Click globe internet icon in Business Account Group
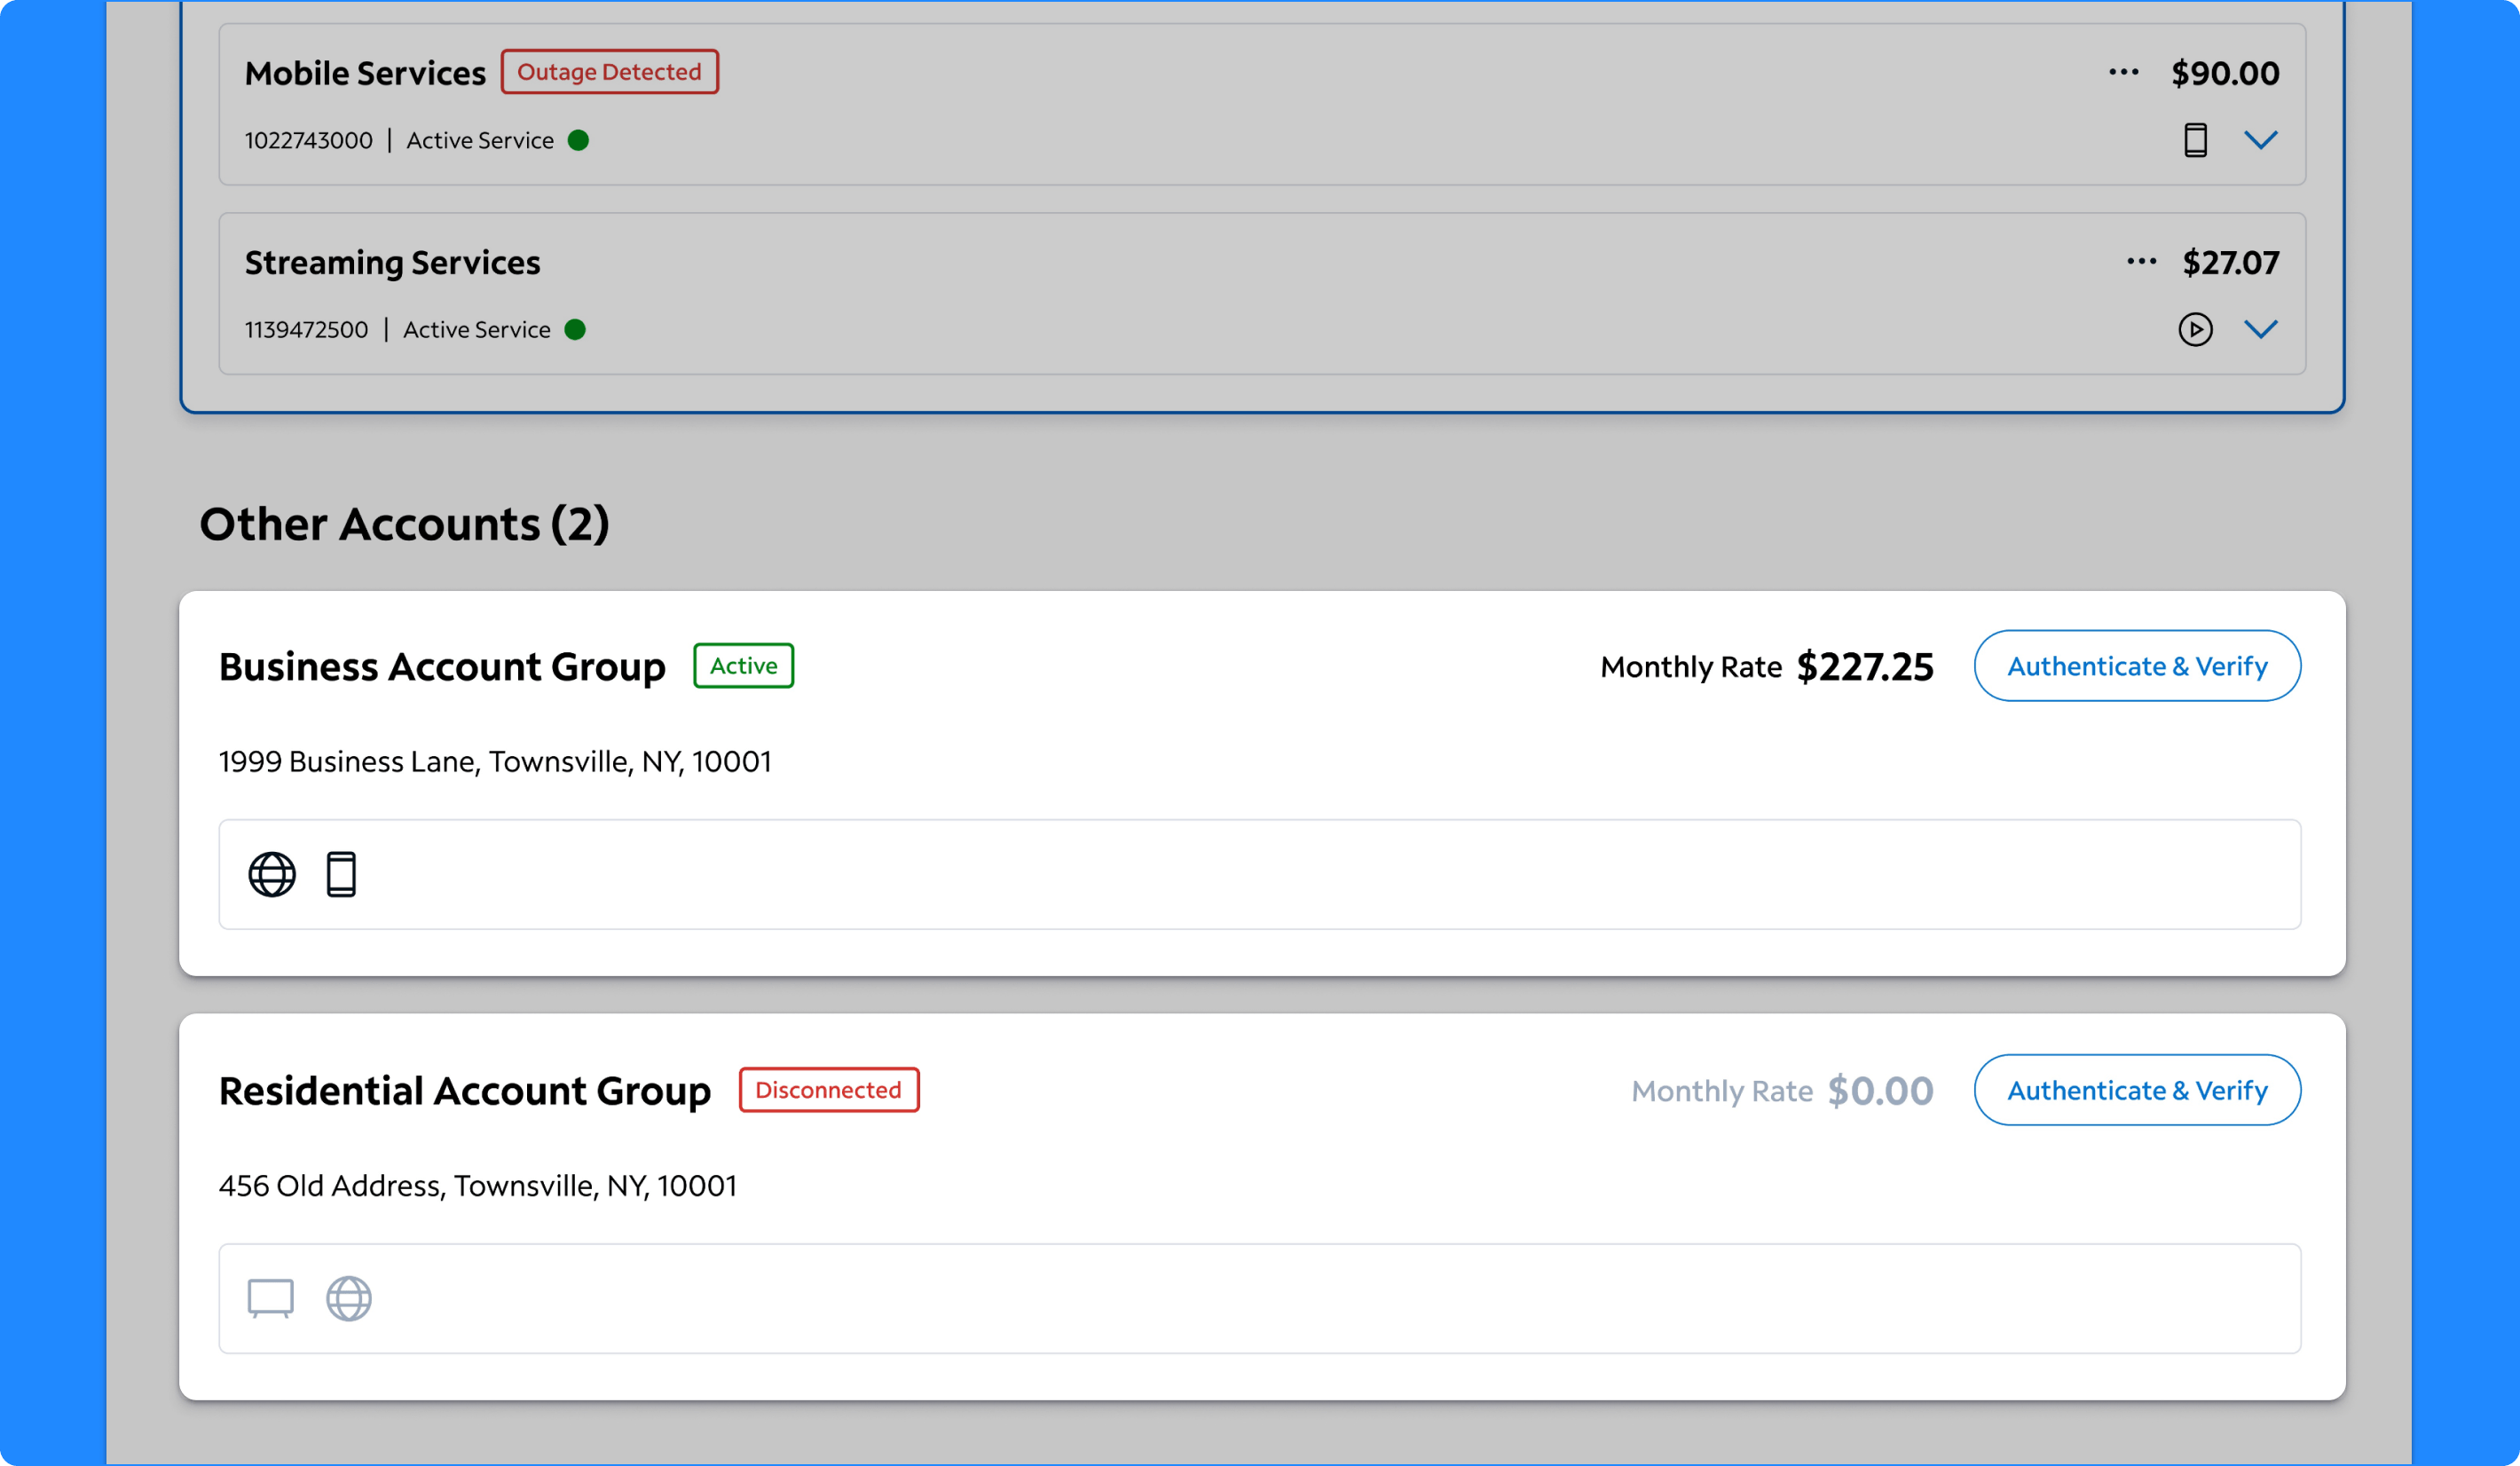Screen dimensions: 2520x1466 pyautogui.click(x=272, y=874)
